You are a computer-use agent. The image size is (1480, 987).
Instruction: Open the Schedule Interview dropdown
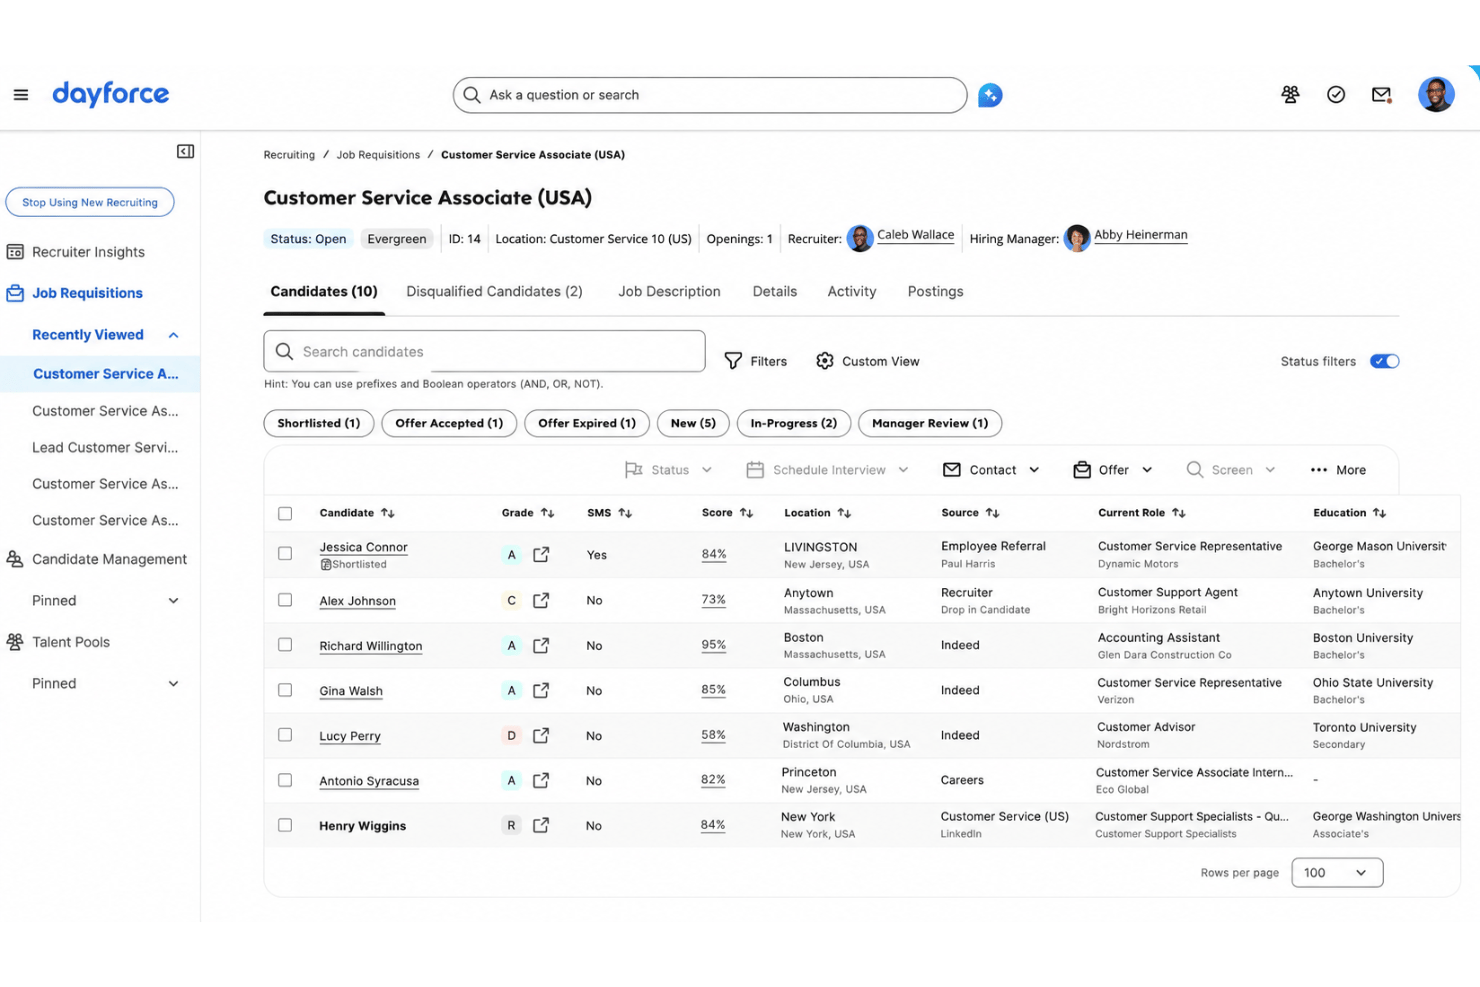coord(827,470)
